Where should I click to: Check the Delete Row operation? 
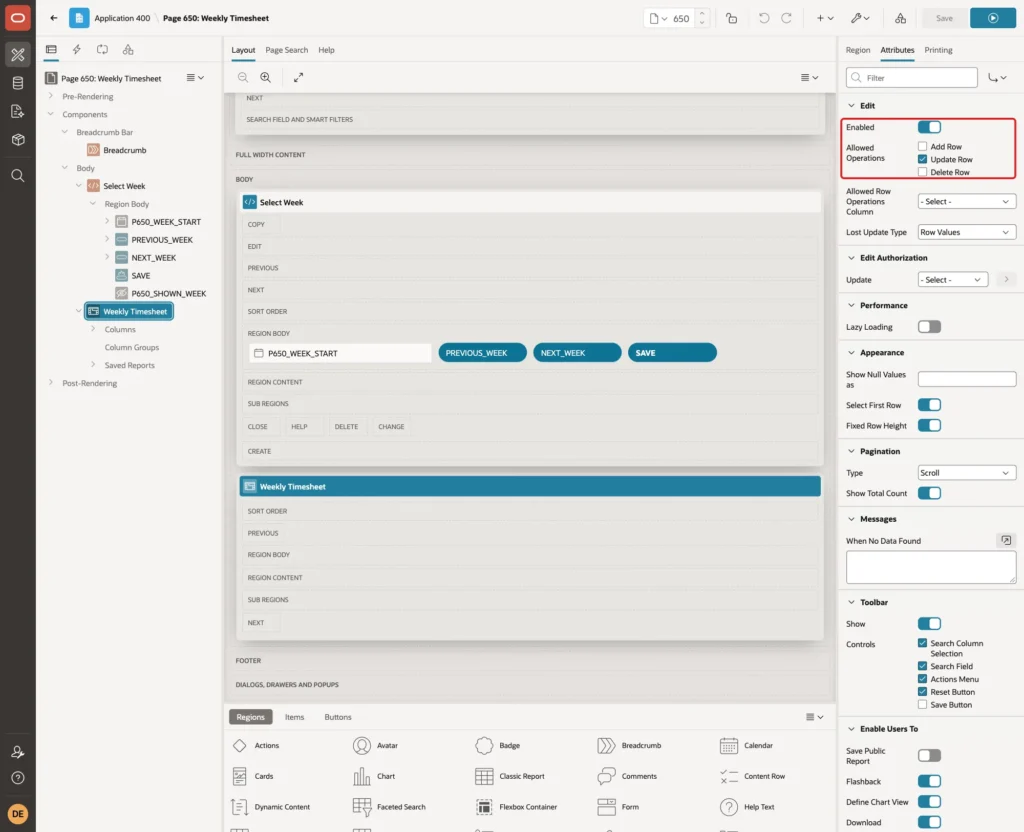[922, 172]
